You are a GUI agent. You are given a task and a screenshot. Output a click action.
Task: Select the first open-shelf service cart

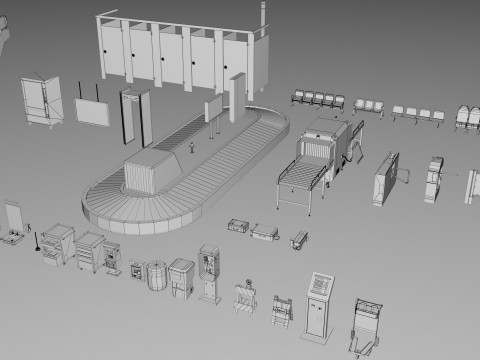tap(58, 245)
